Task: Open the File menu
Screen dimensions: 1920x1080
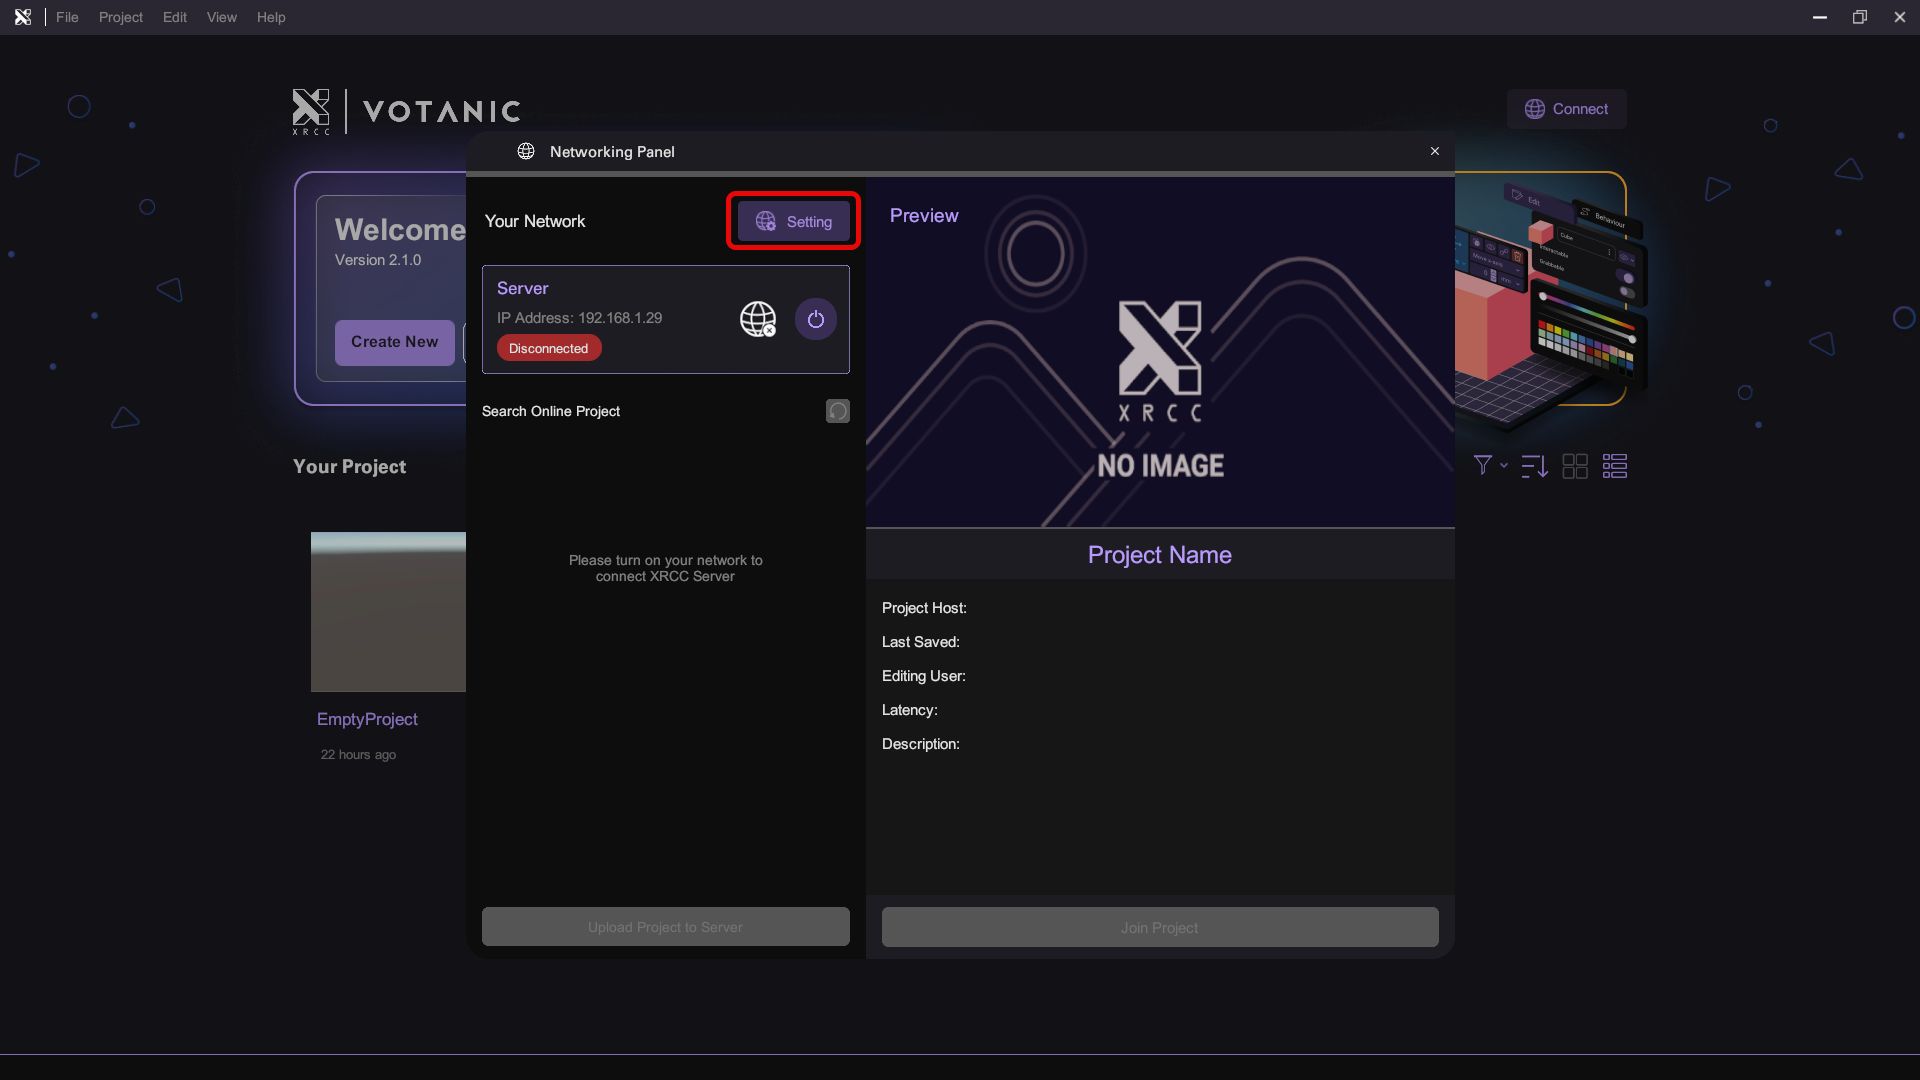Action: pos(67,17)
